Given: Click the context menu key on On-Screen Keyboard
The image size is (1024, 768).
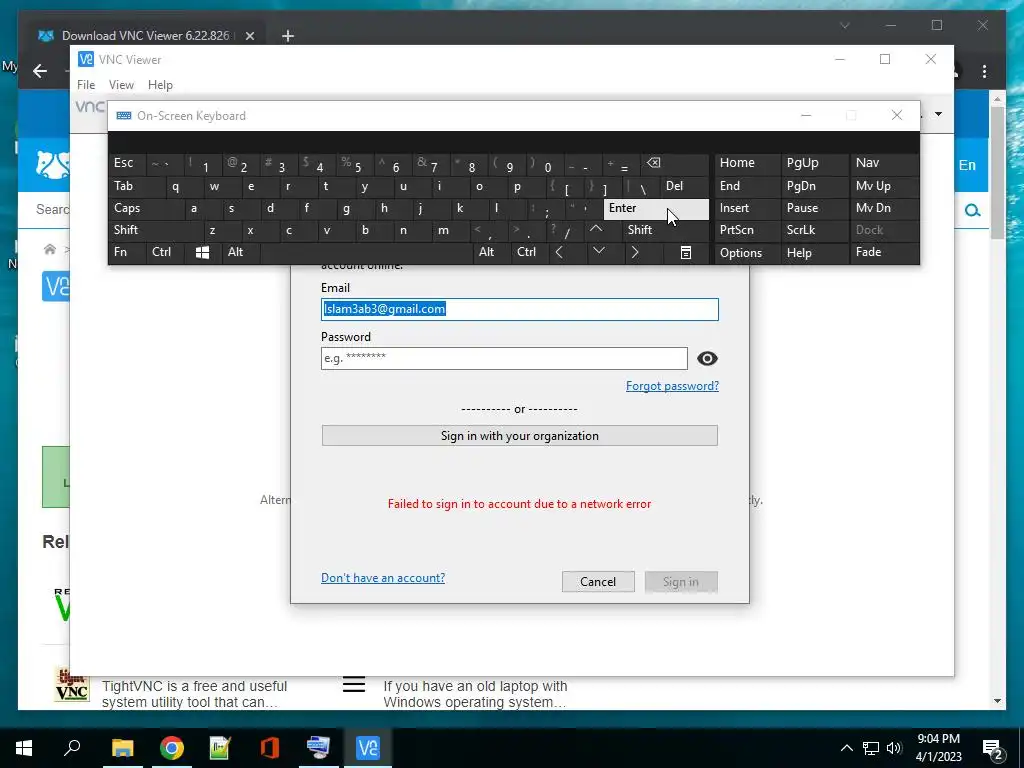Looking at the screenshot, I should point(686,252).
